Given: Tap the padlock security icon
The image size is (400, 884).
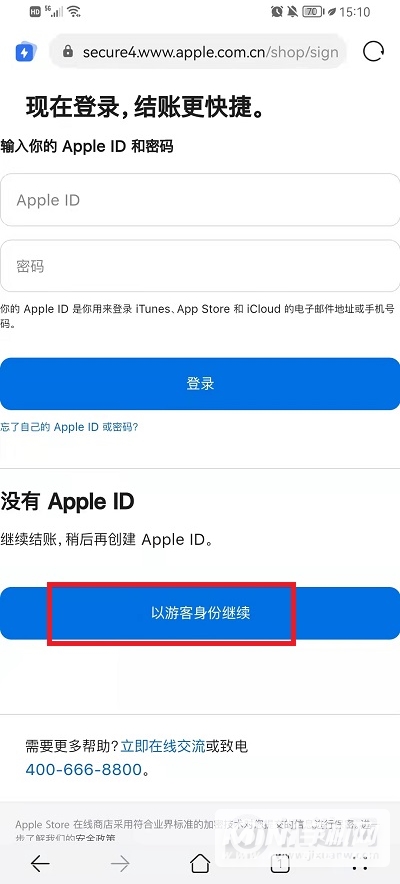Looking at the screenshot, I should [x=68, y=52].
